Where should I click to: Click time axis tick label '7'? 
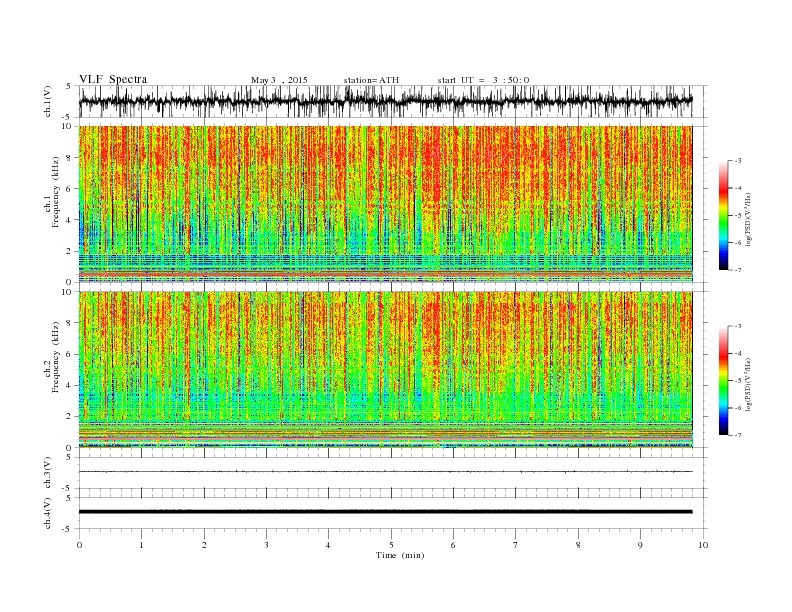(x=516, y=545)
